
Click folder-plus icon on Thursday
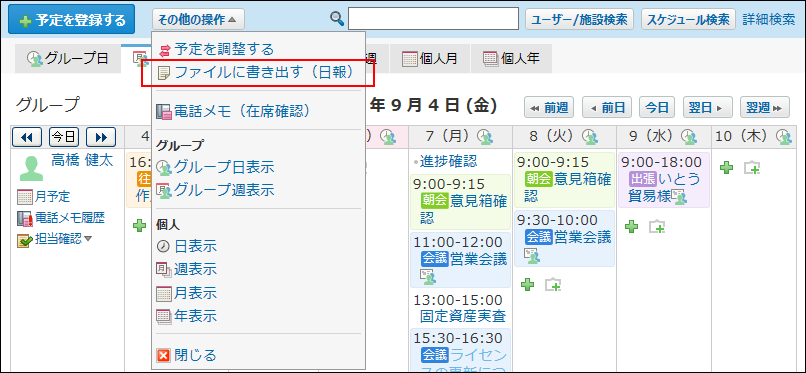752,168
